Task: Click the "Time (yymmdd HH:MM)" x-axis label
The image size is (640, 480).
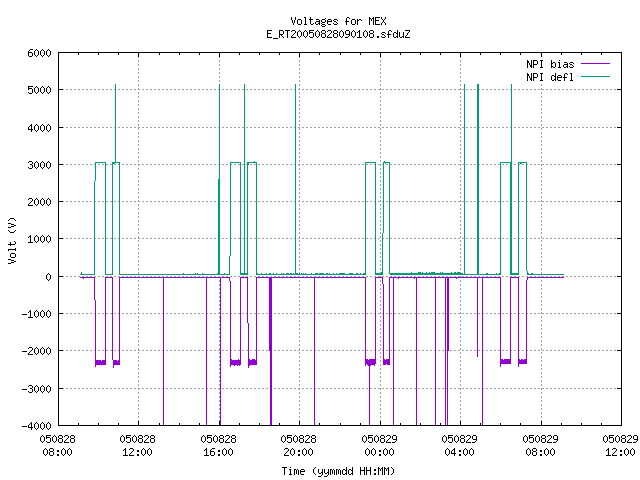Action: tap(338, 471)
